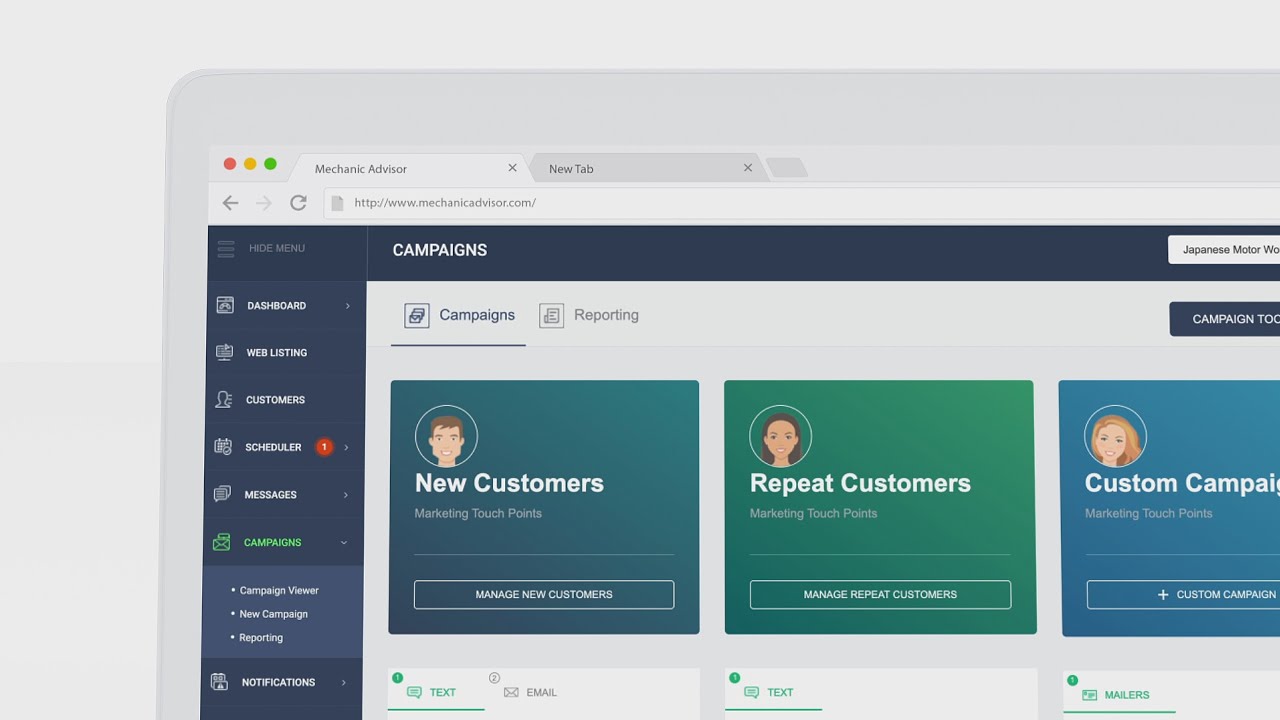
Task: Click the Customers person icon
Action: coord(224,399)
